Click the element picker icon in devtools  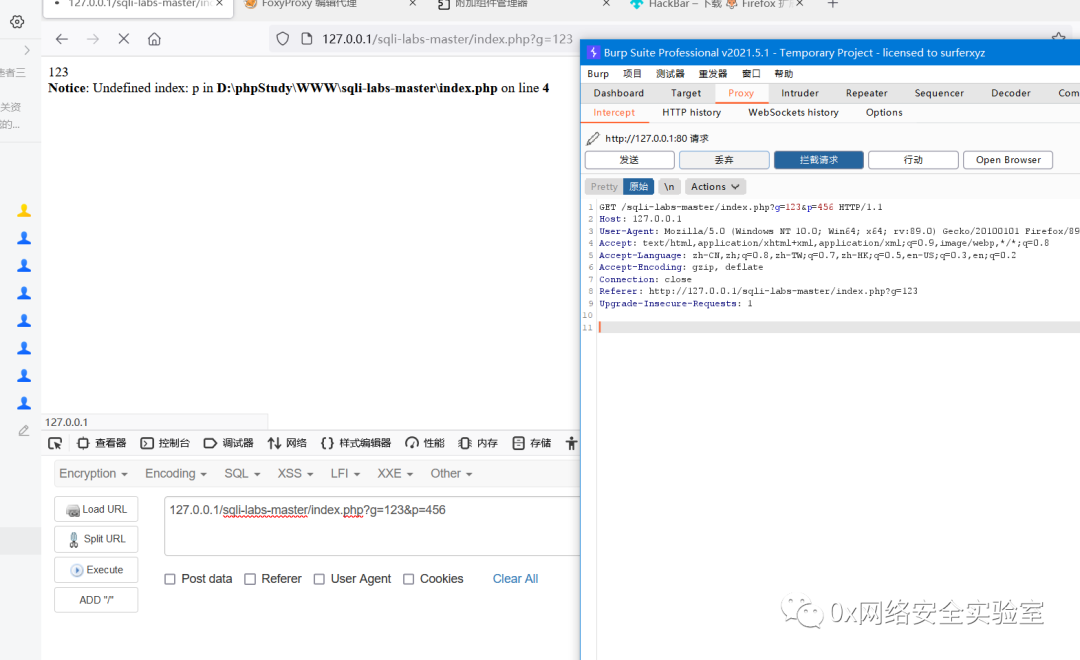click(55, 443)
